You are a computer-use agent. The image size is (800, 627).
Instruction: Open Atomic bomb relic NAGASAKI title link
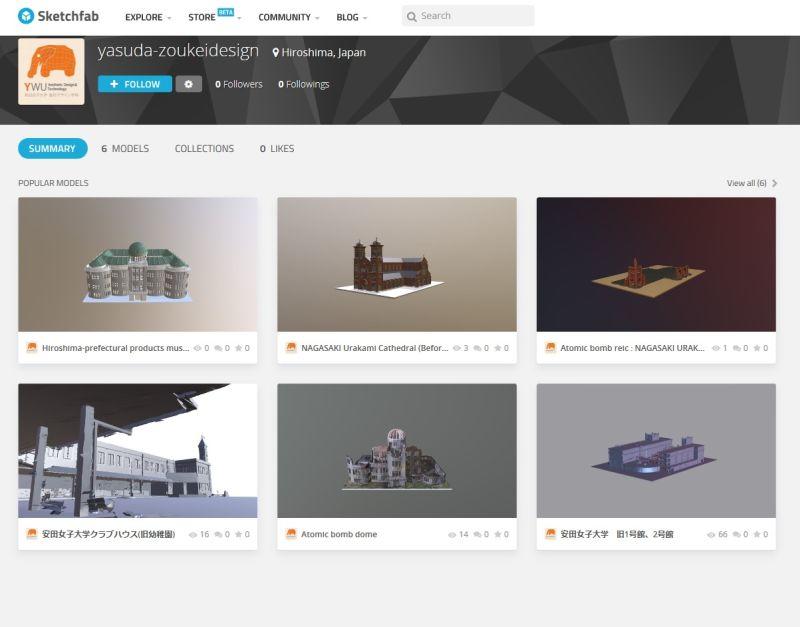point(632,348)
